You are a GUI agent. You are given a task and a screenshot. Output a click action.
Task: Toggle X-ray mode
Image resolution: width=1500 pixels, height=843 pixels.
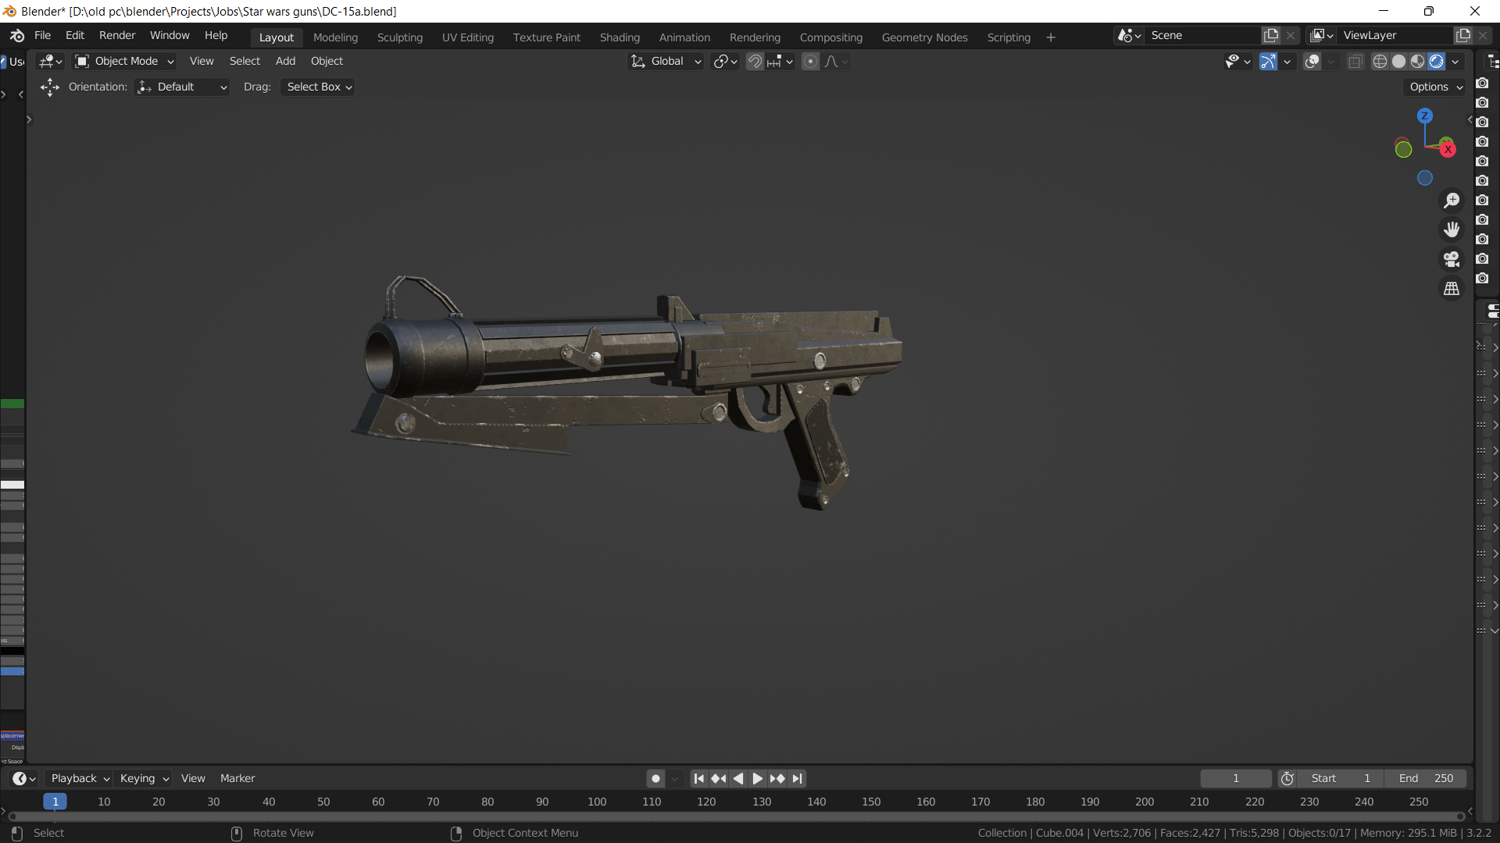pyautogui.click(x=1355, y=61)
